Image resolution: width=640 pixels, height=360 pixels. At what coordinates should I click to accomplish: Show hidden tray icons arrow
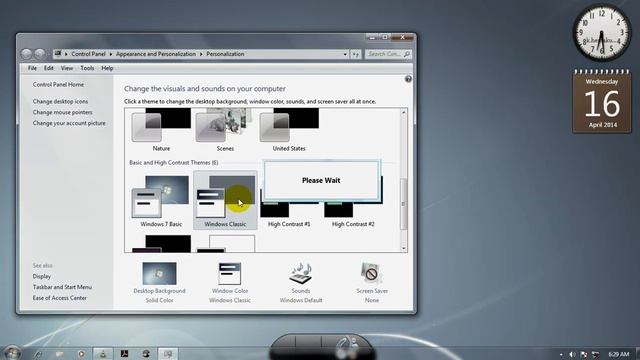(x=561, y=355)
